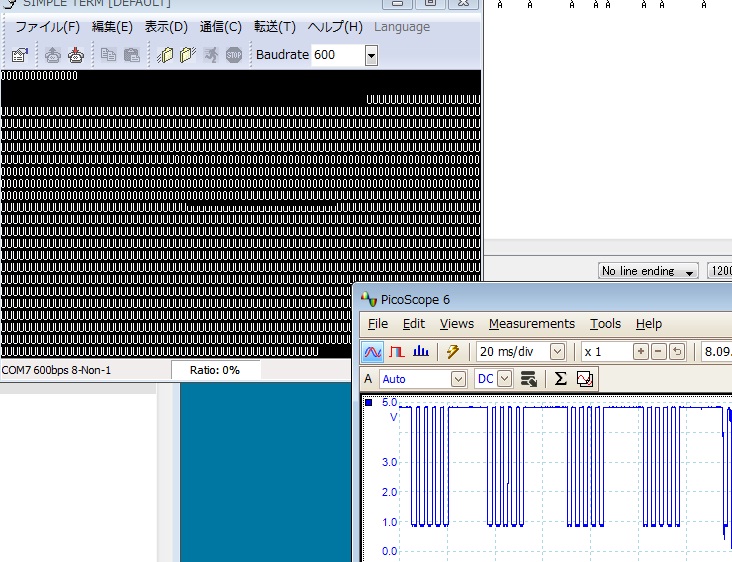Zoom in with the plus button
The width and height of the screenshot is (732, 562).
click(x=640, y=351)
